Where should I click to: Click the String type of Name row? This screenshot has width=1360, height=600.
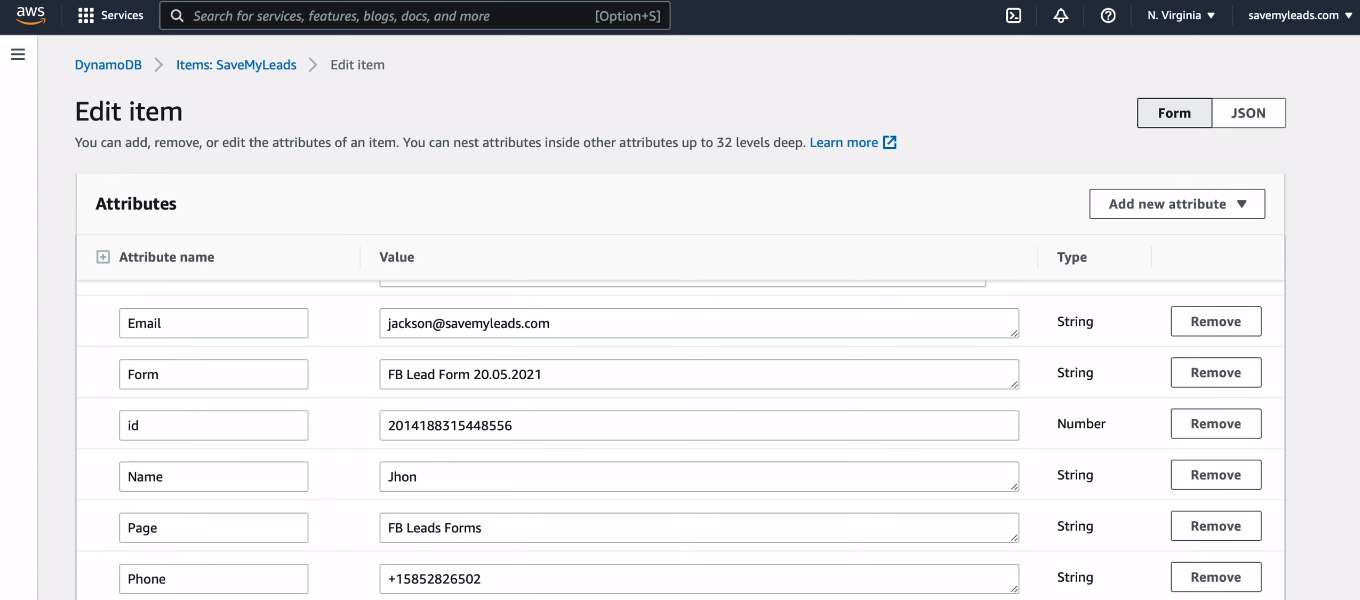(1075, 475)
